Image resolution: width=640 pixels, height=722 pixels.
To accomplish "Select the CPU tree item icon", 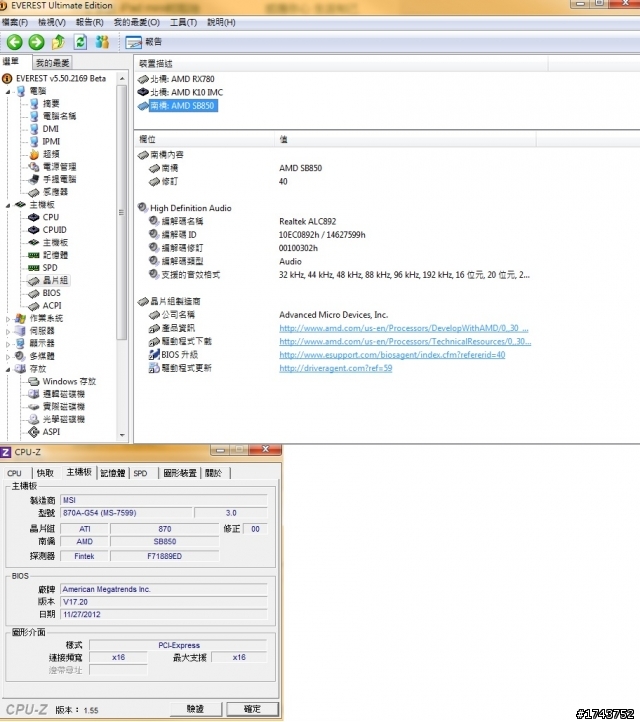I will 34,217.
